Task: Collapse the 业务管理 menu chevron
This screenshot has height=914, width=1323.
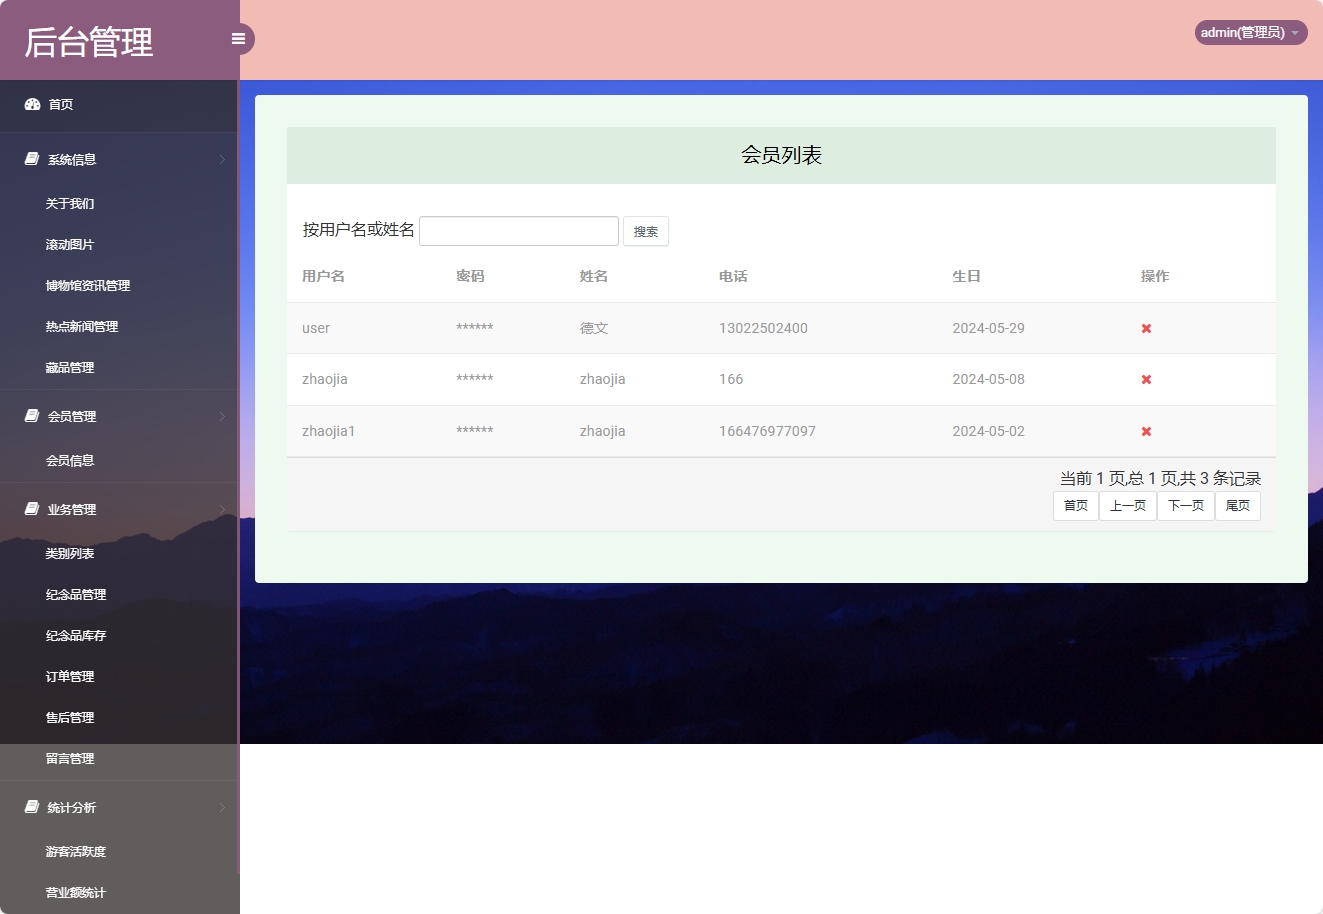Action: [222, 508]
